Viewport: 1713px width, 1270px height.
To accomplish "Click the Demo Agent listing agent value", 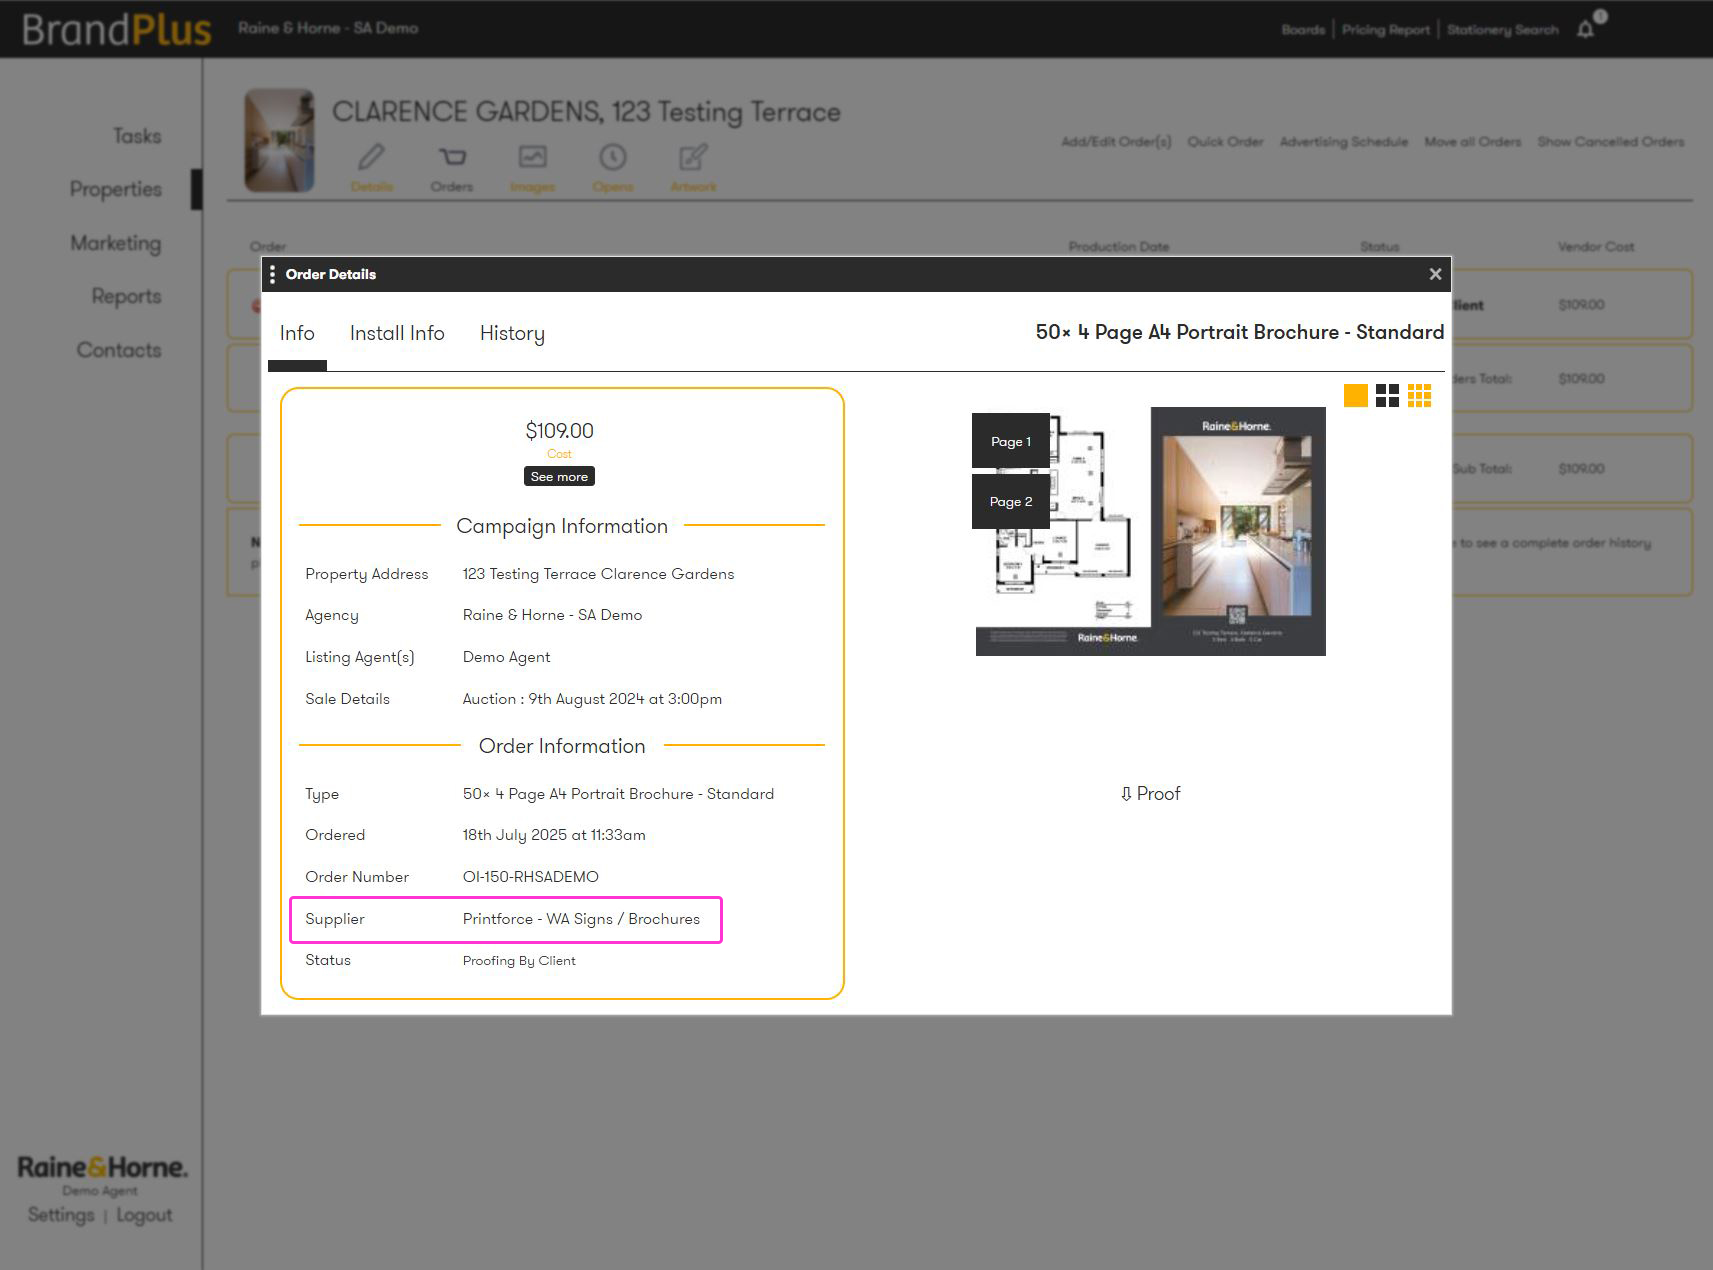I will click(506, 657).
